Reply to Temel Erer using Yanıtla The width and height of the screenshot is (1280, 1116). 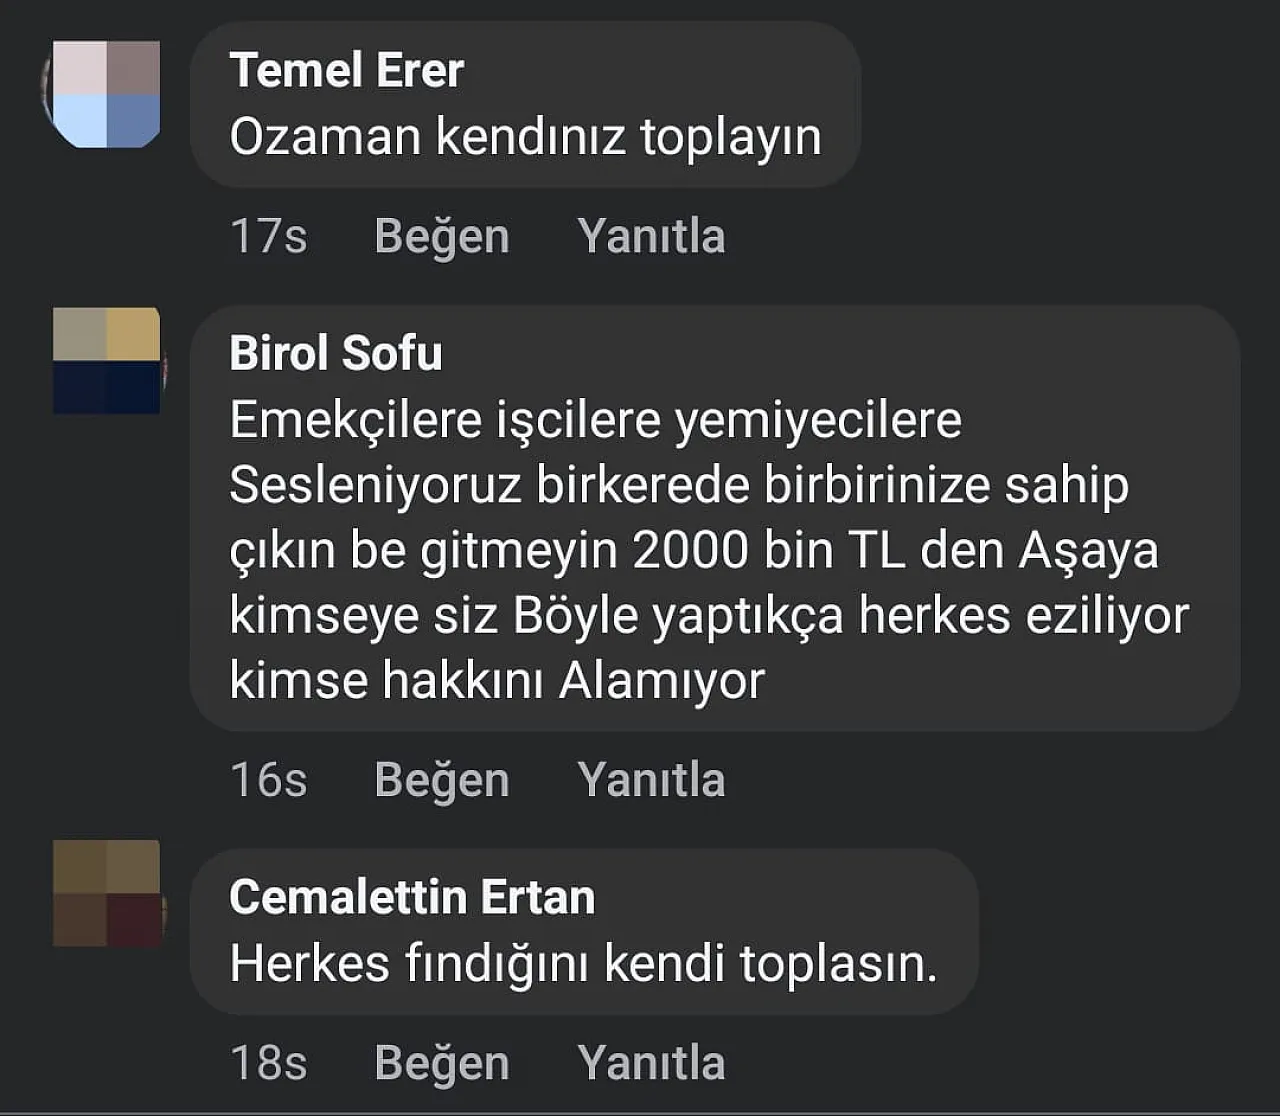651,237
